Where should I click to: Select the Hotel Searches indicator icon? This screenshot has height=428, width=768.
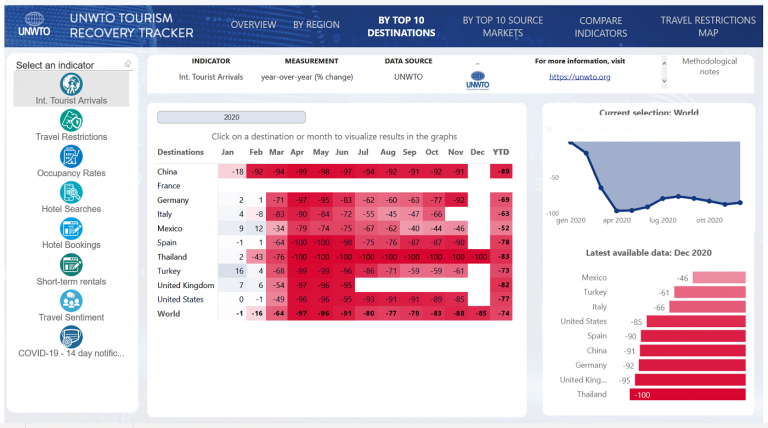[x=71, y=192]
